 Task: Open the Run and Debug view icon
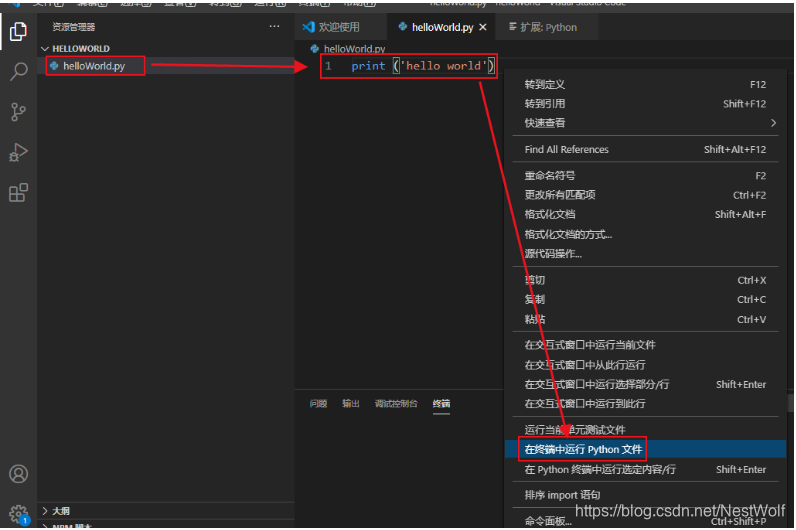point(18,152)
